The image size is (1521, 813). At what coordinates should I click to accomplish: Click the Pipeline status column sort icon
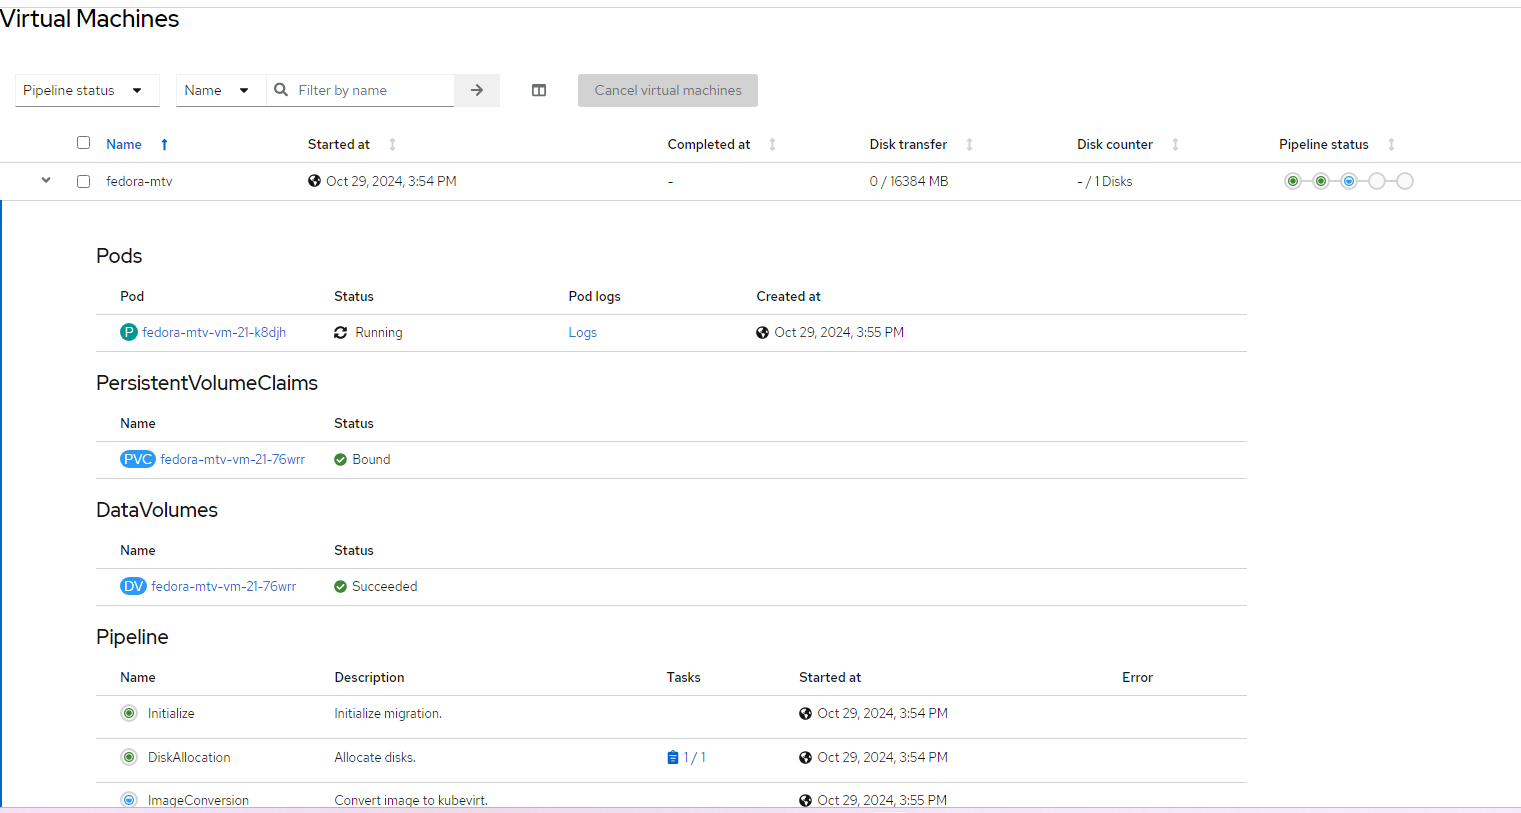pyautogui.click(x=1391, y=144)
